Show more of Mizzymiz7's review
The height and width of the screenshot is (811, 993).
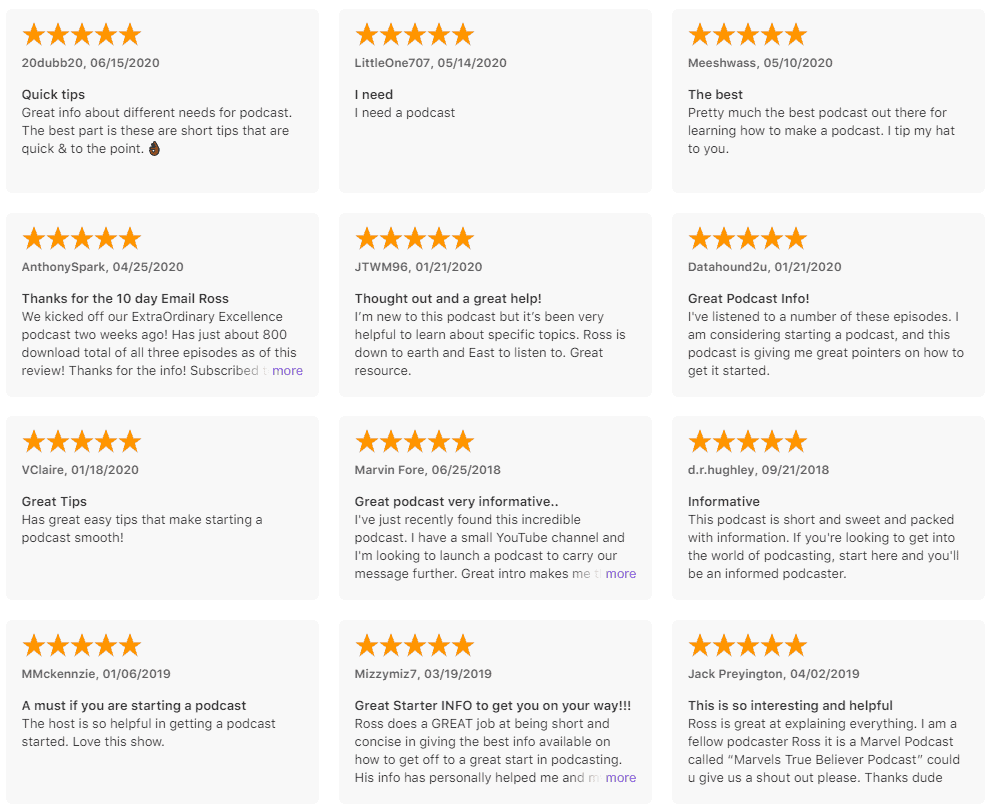(x=621, y=778)
